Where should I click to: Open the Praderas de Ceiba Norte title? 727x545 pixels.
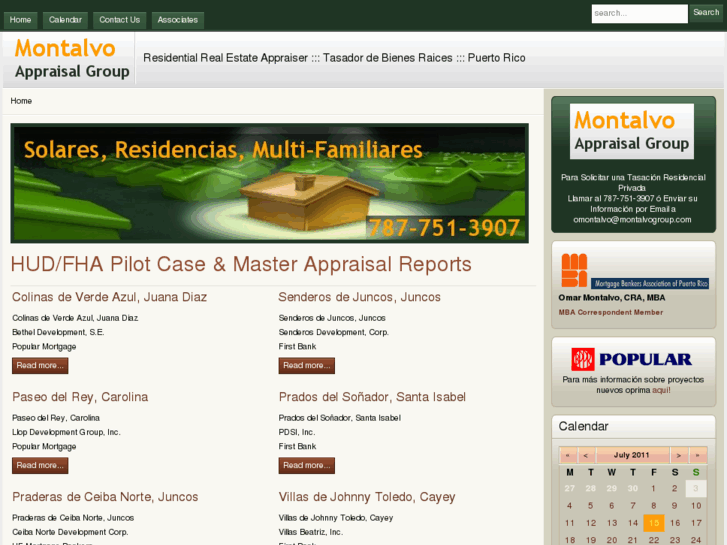point(105,497)
